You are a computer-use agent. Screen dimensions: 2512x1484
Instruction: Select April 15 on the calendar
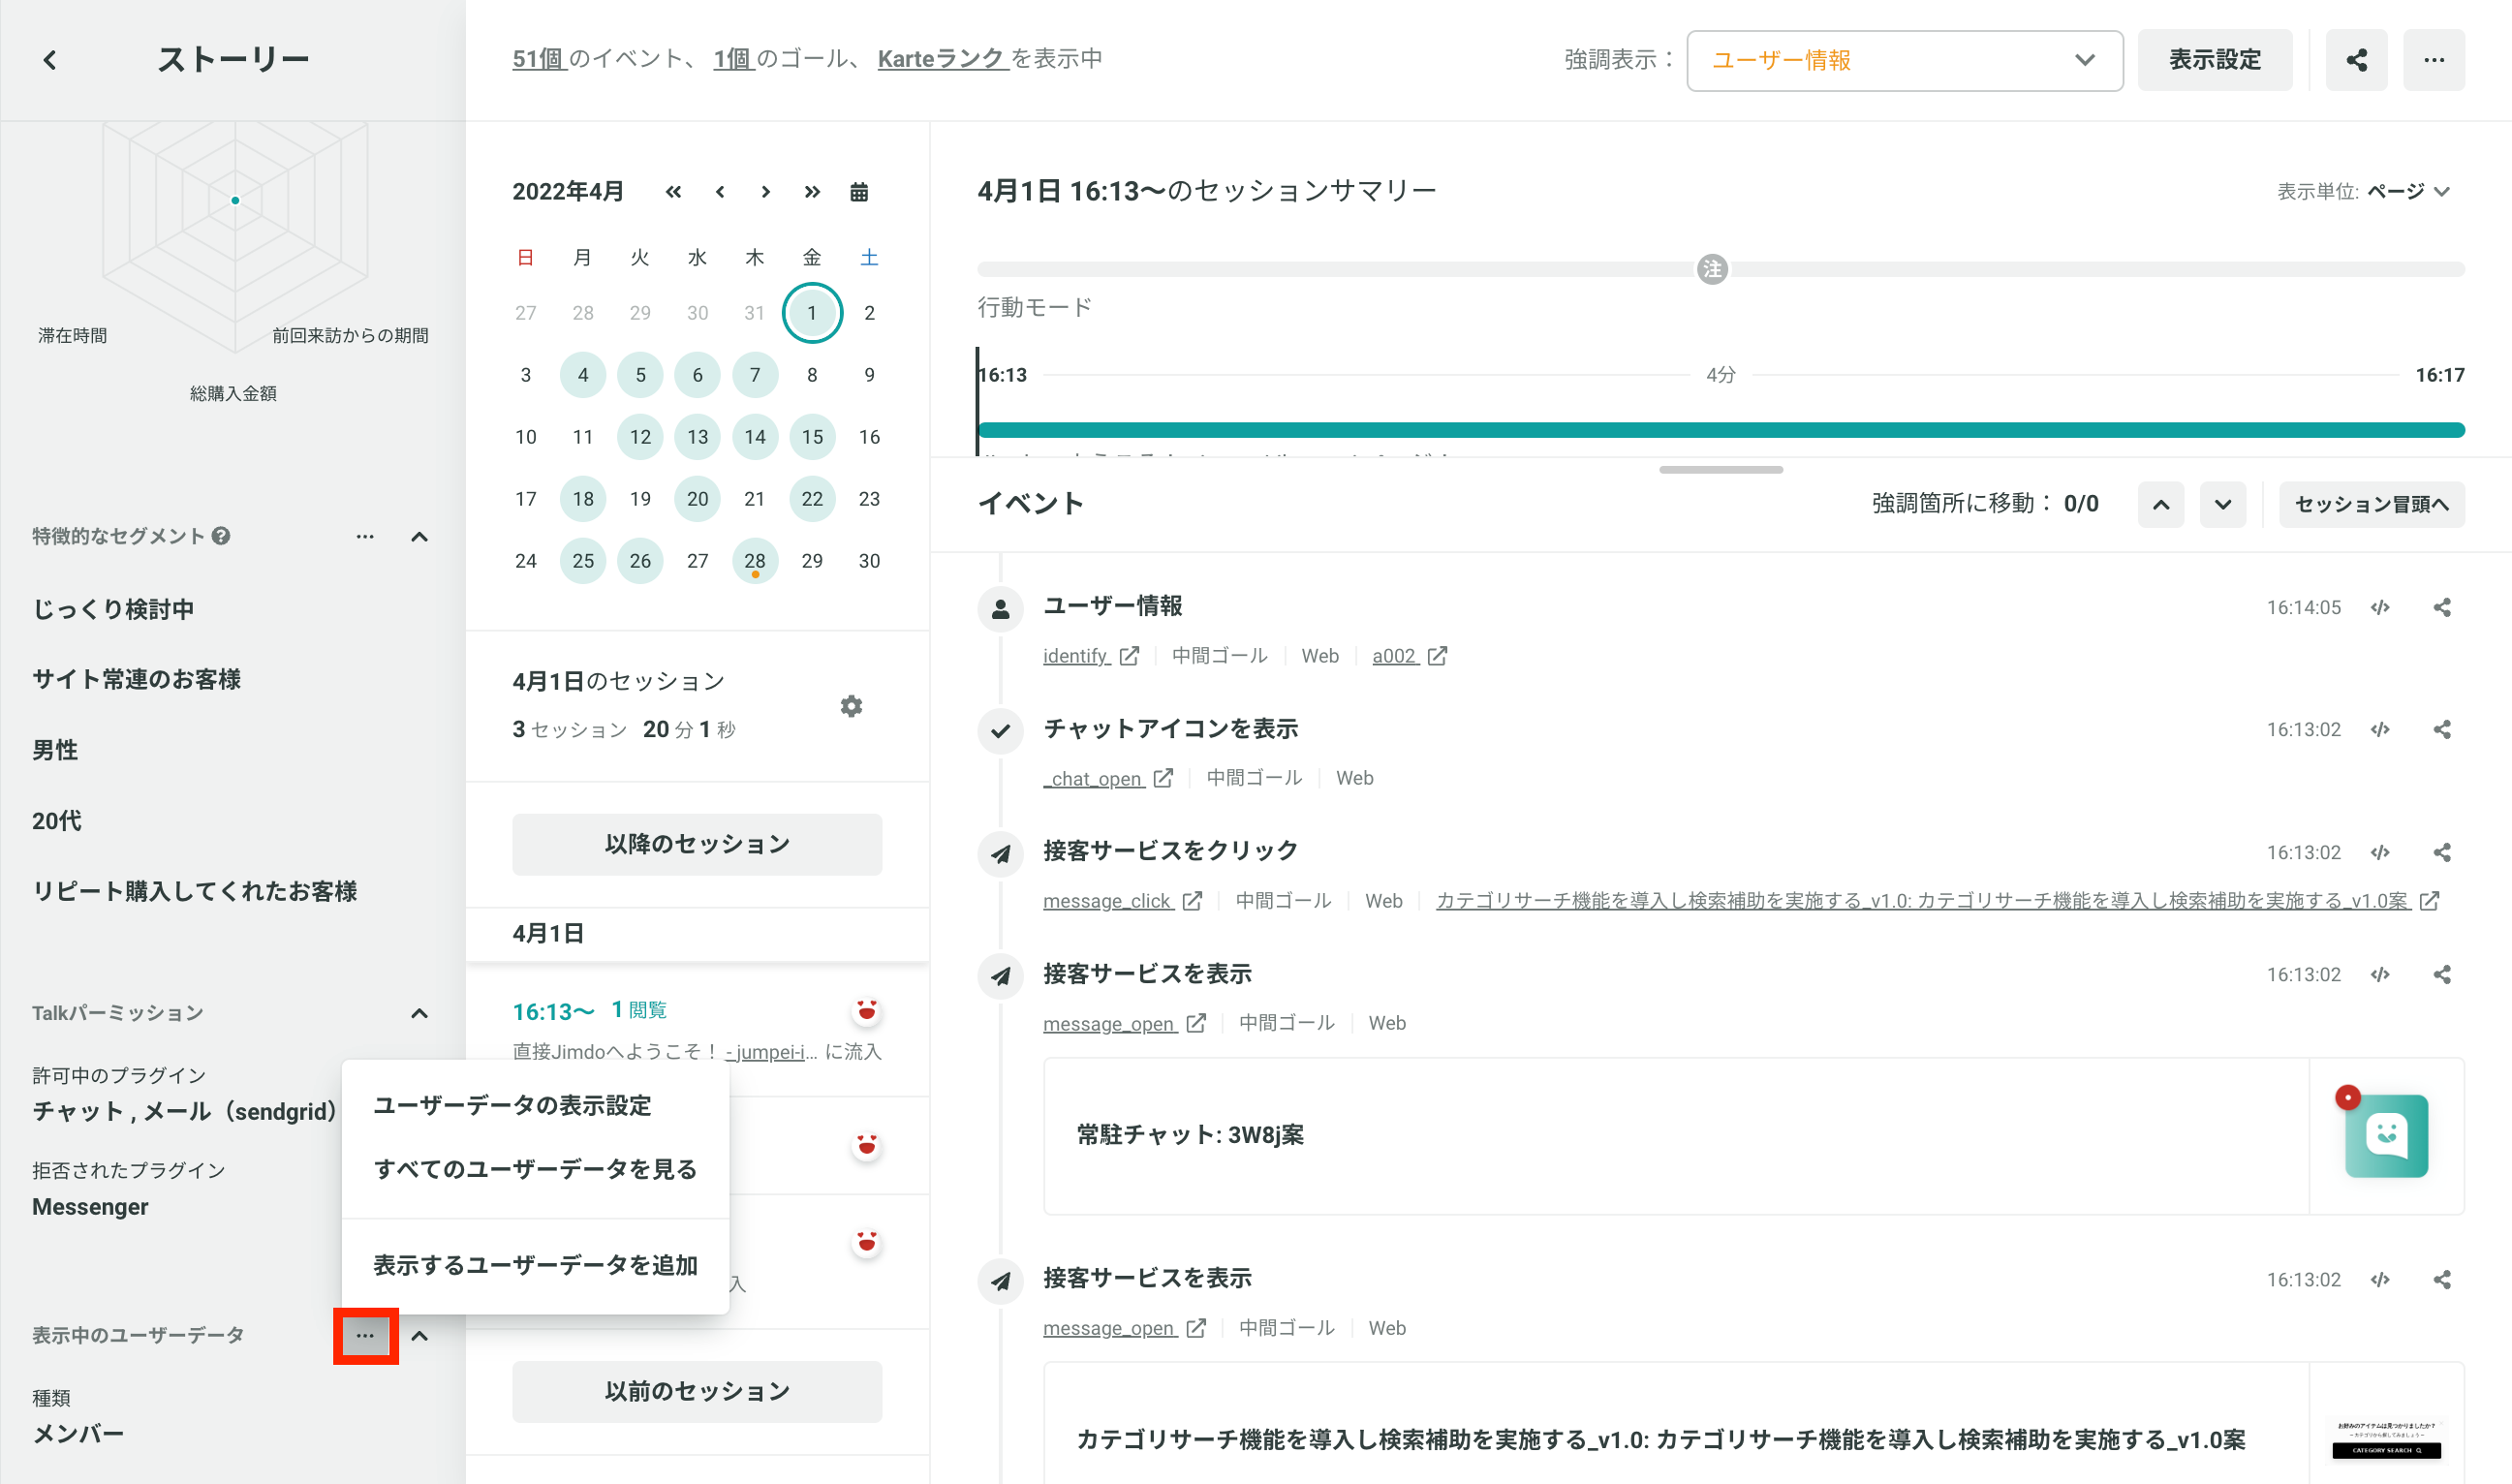tap(812, 437)
